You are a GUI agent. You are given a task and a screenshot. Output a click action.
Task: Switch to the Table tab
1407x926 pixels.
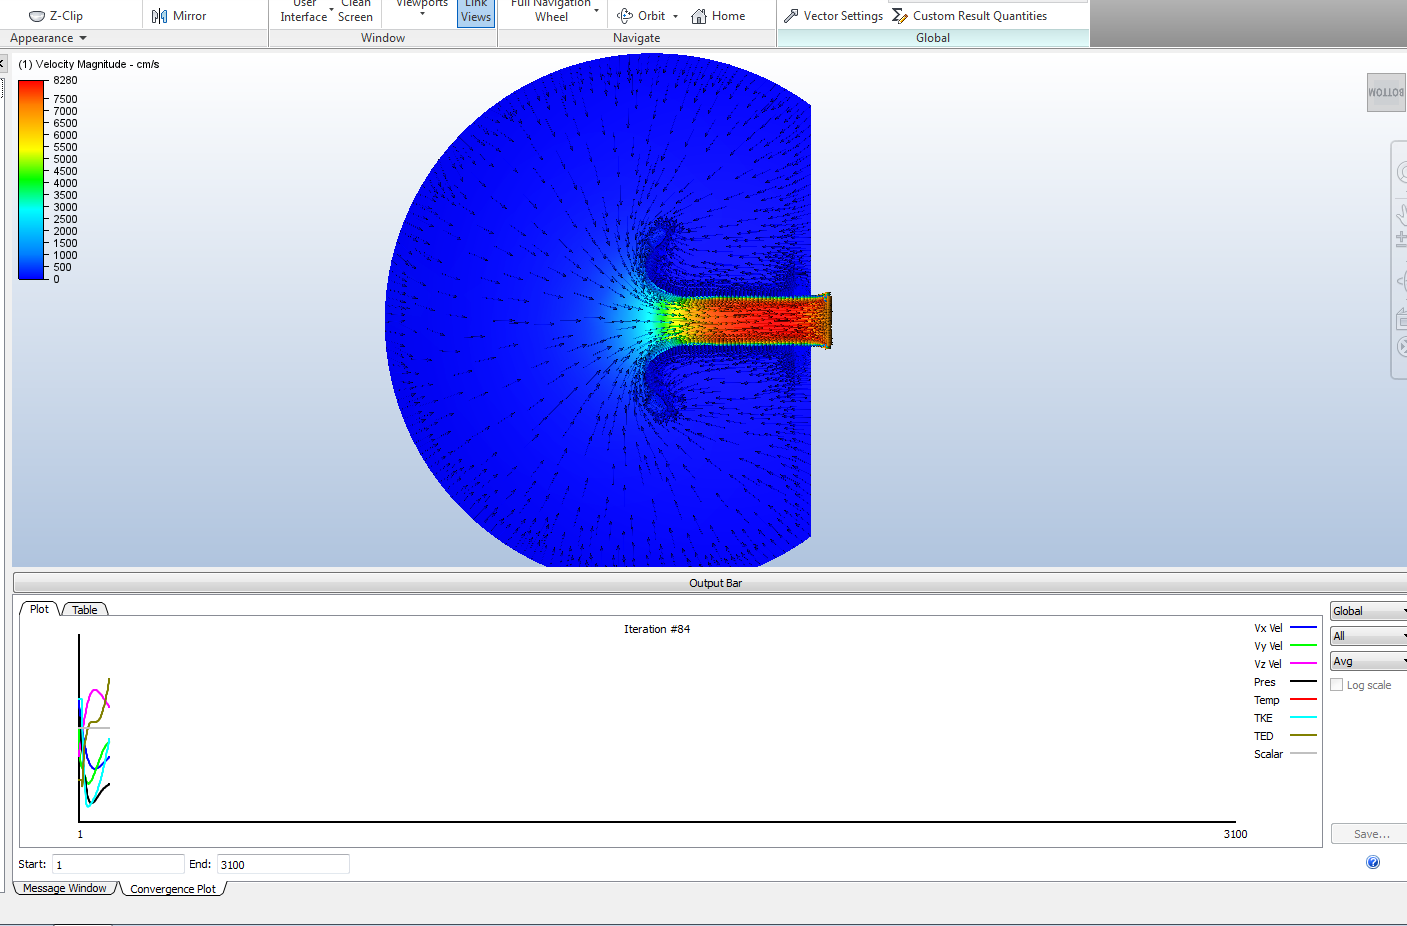pyautogui.click(x=85, y=609)
